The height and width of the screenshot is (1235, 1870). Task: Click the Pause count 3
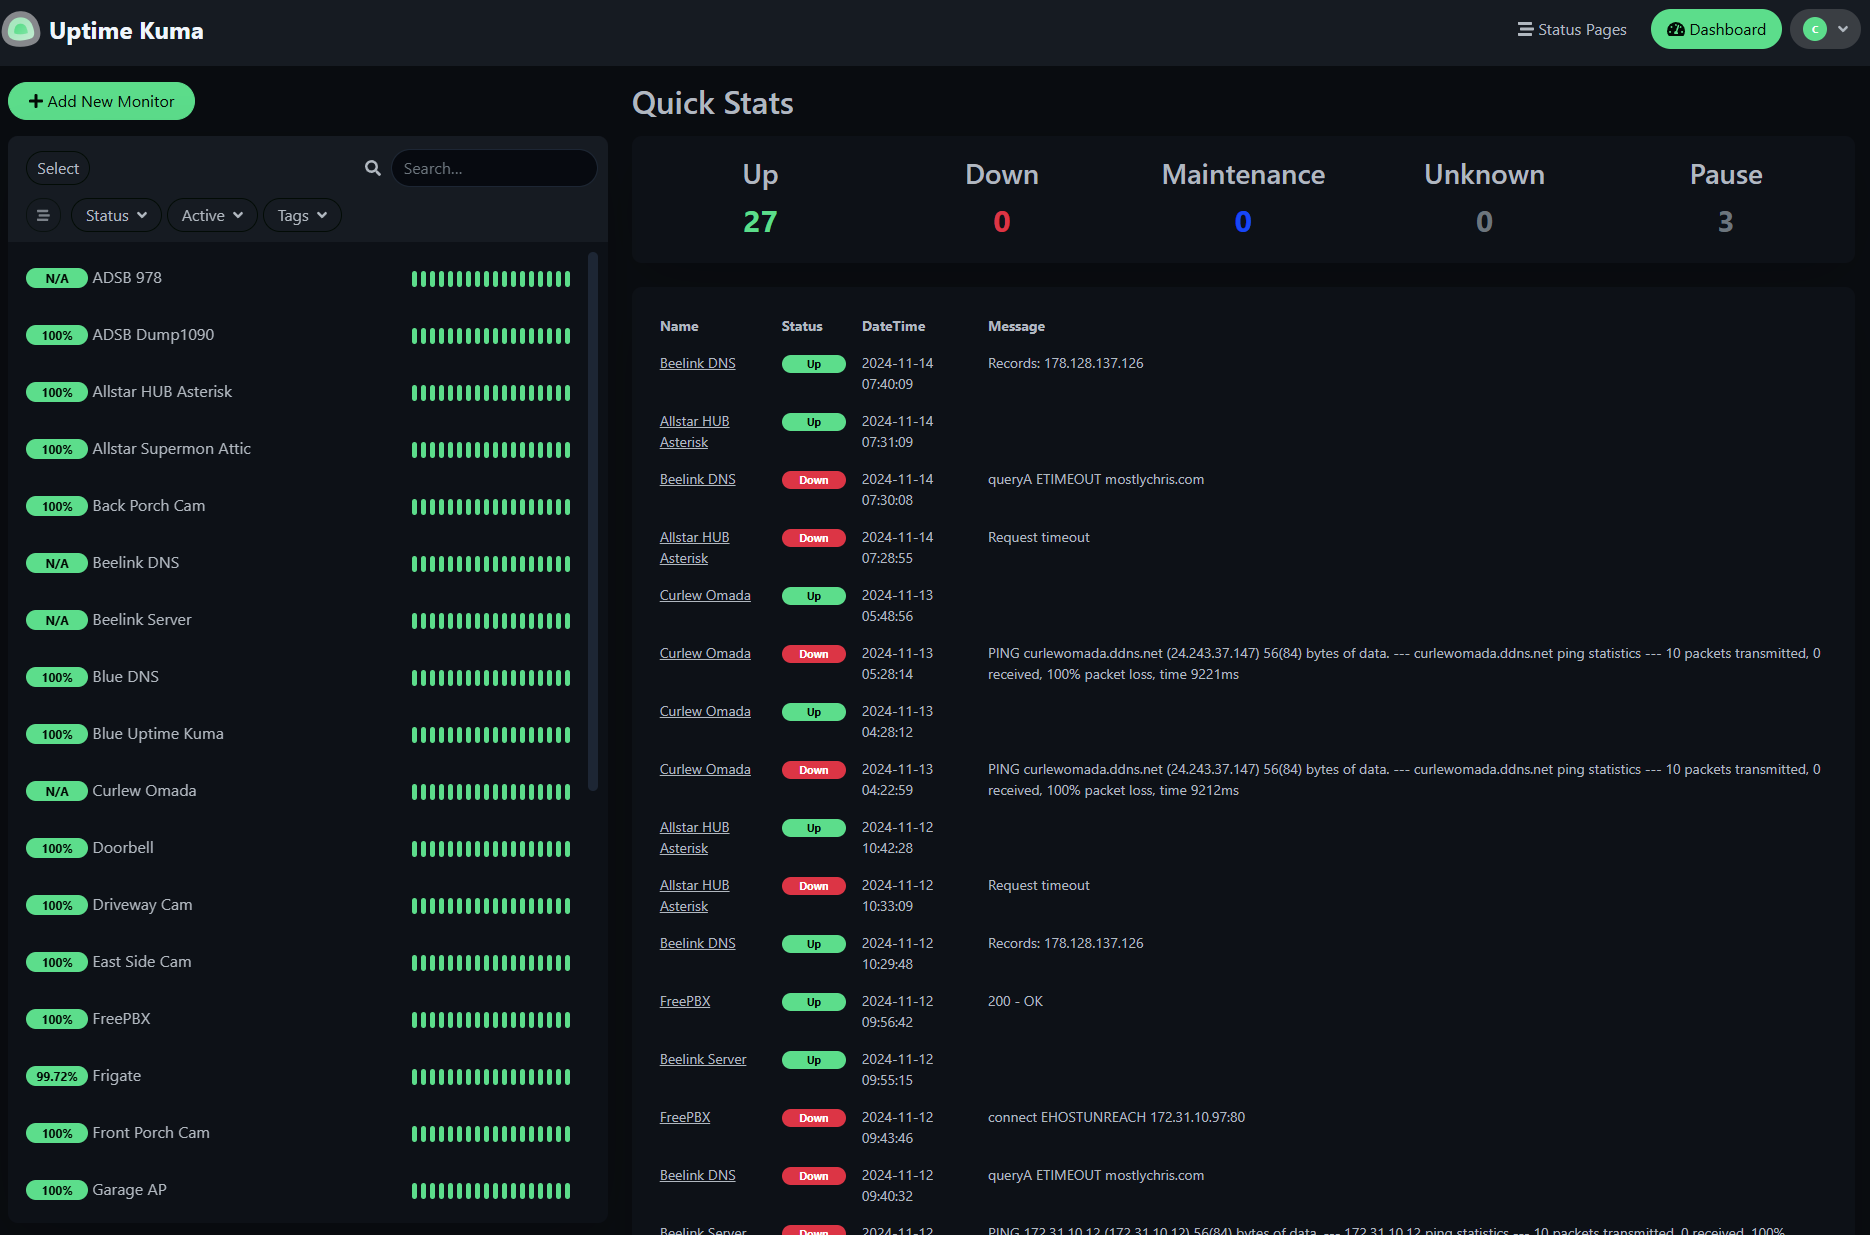click(x=1726, y=221)
